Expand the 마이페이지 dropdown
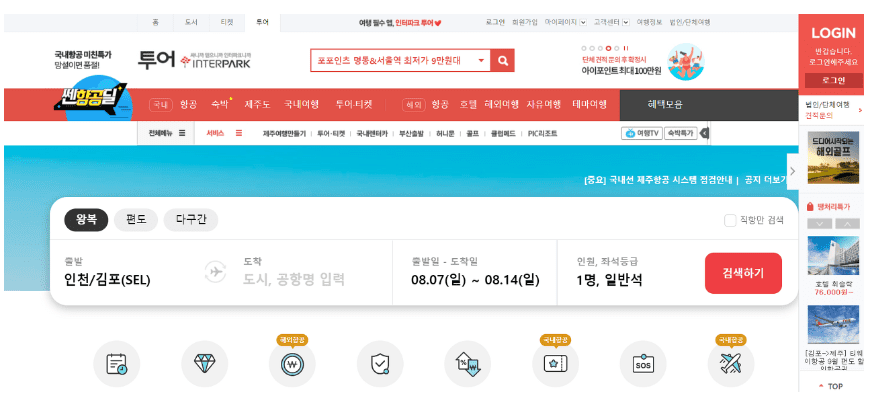The height and width of the screenshot is (405, 871). (583, 23)
